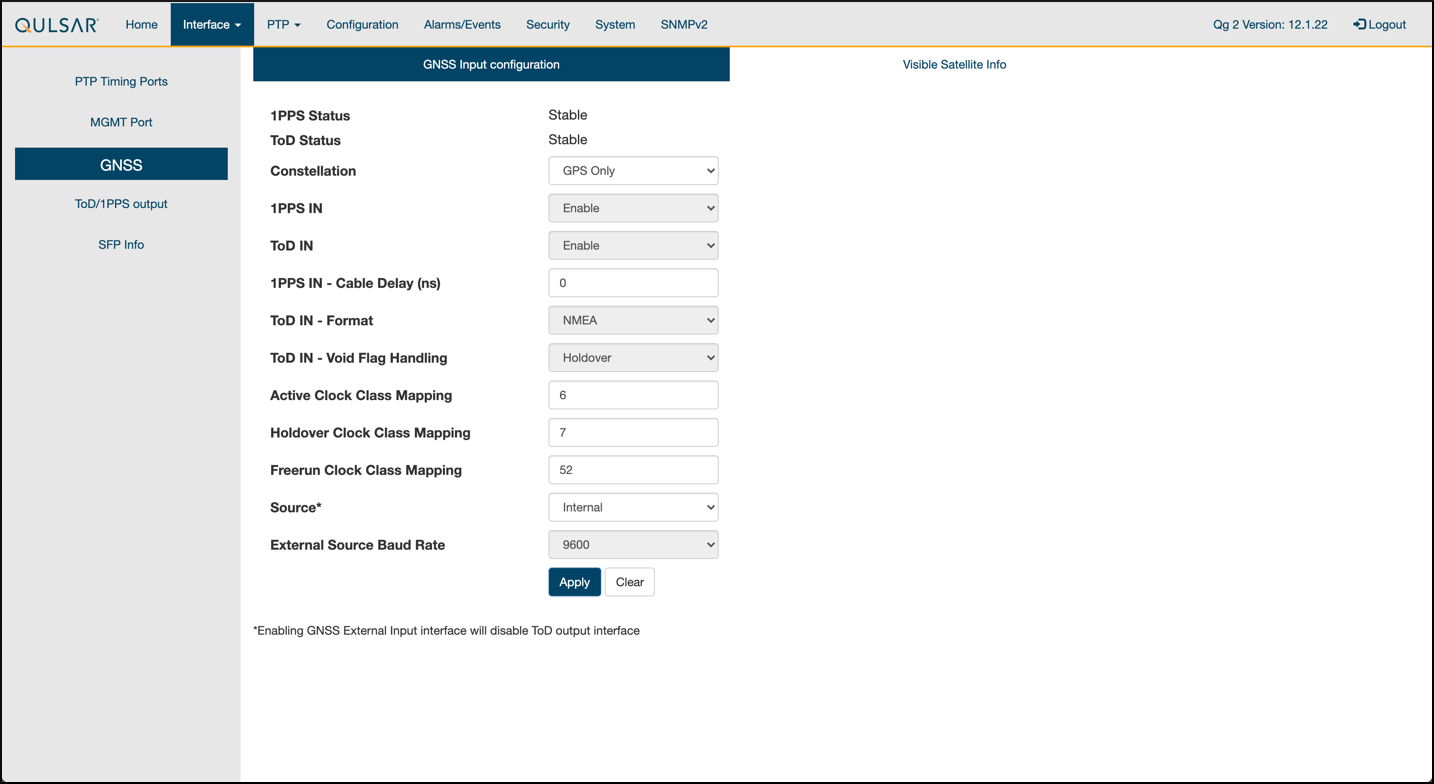1434x784 pixels.
Task: Expand the ToD IN Format dropdown
Action: coord(633,321)
